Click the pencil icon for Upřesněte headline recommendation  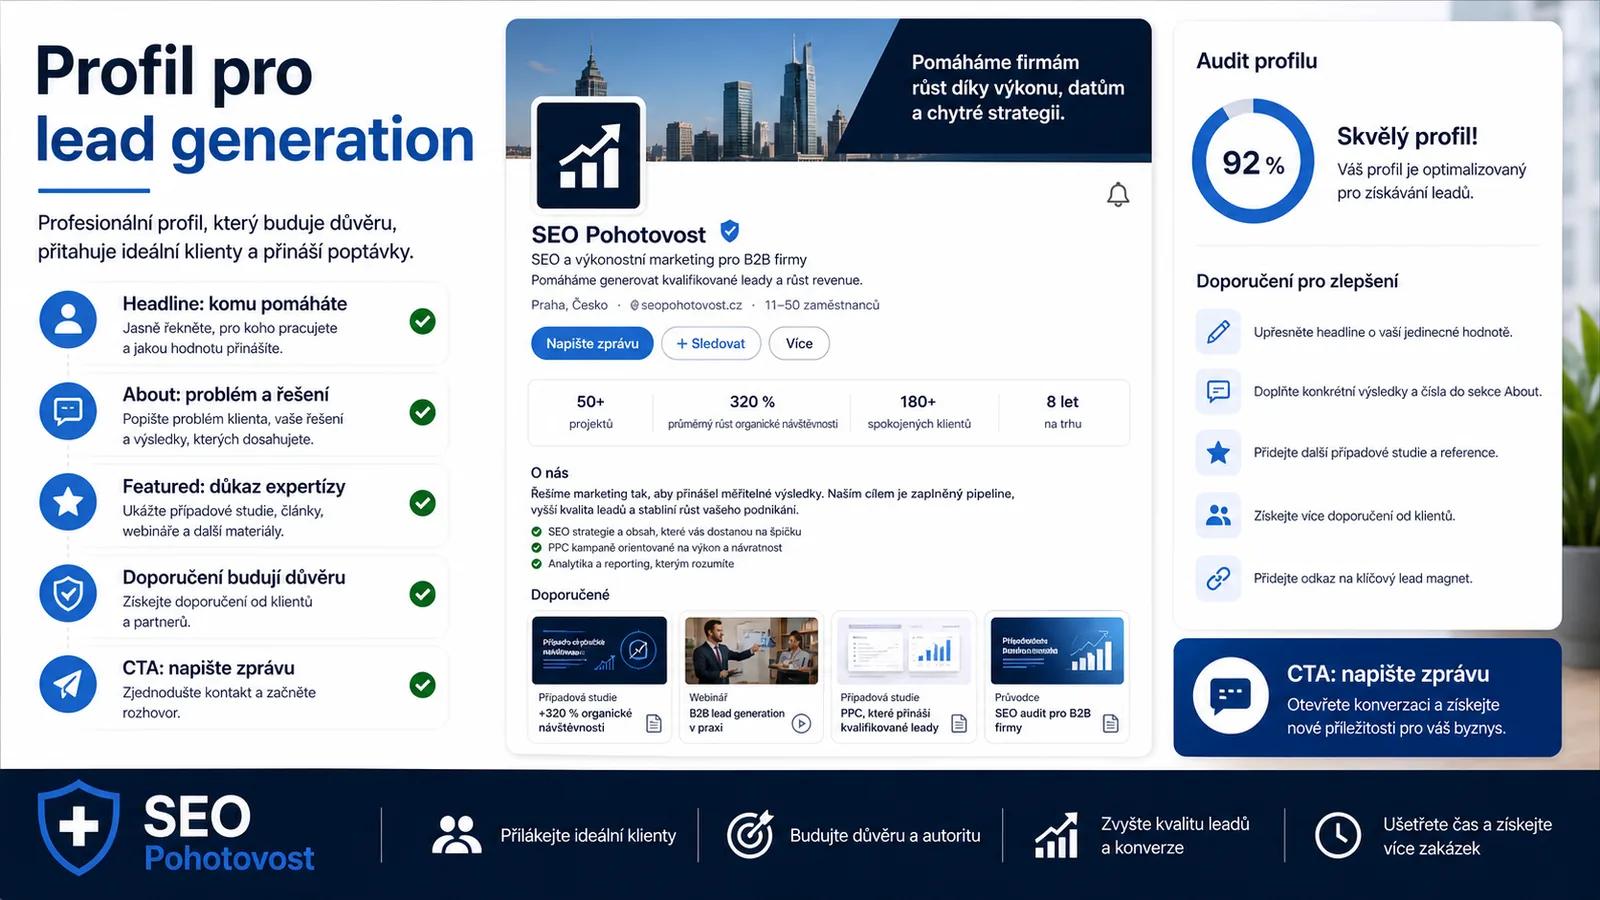[x=1218, y=332]
